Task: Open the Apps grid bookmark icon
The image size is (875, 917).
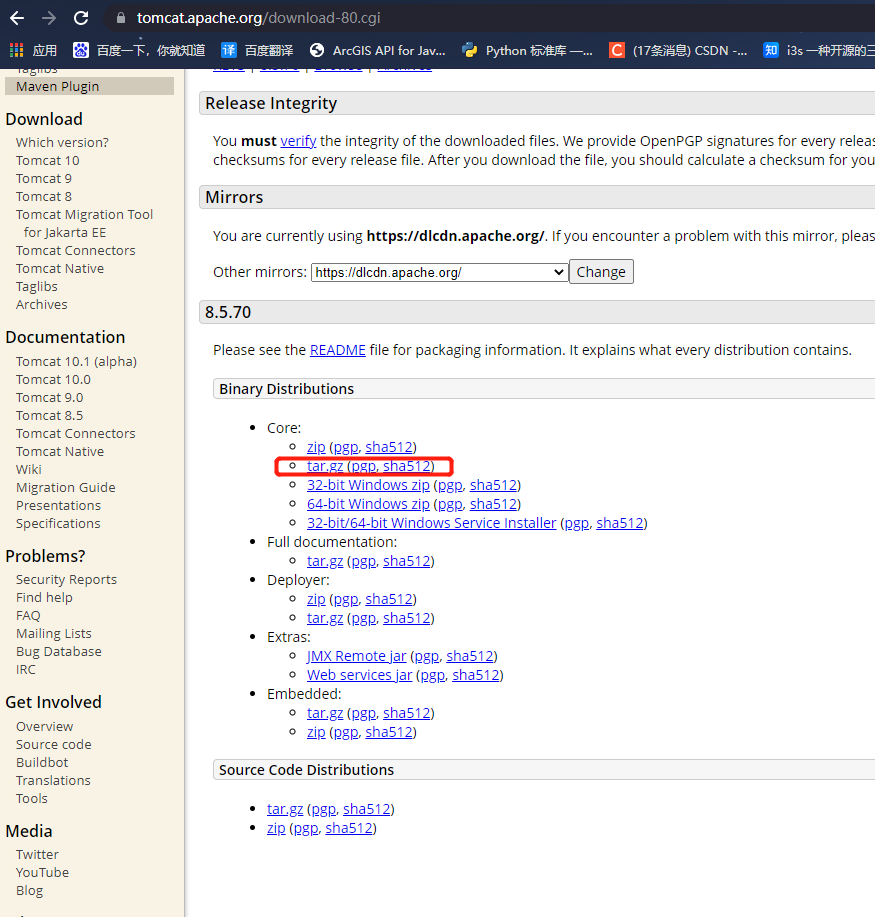Action: point(16,50)
